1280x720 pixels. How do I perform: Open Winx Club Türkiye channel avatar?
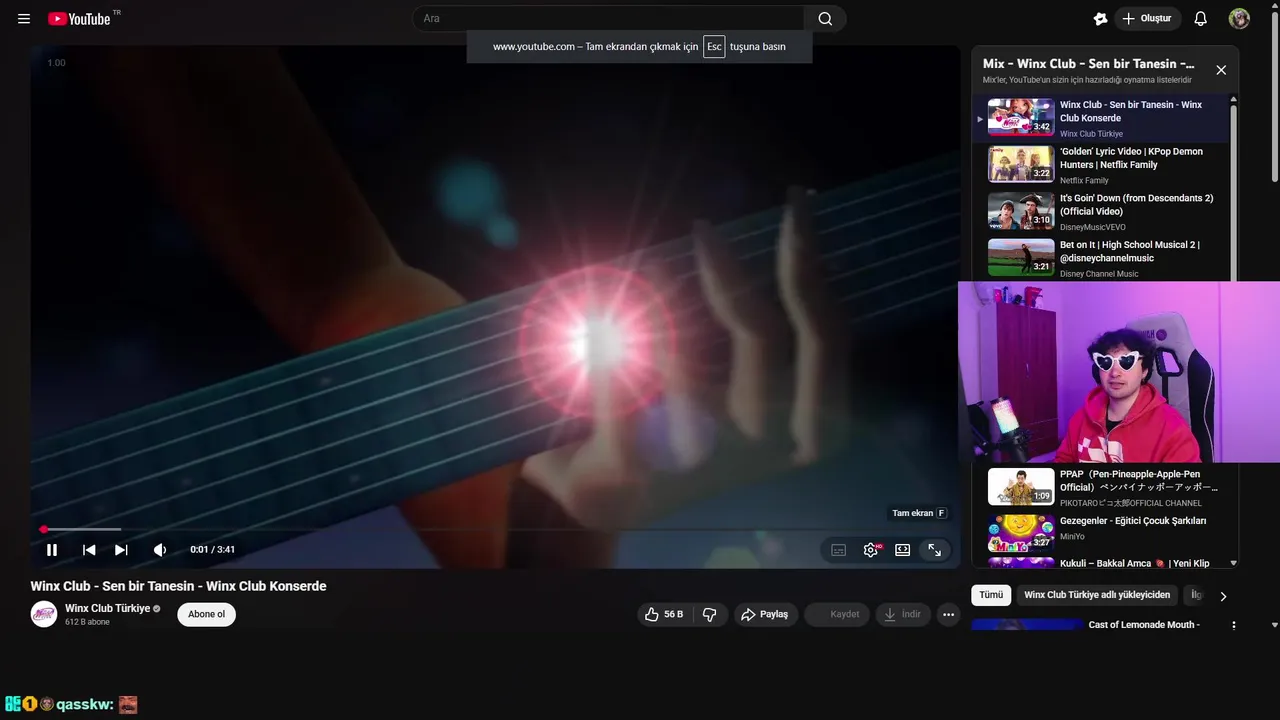point(44,614)
